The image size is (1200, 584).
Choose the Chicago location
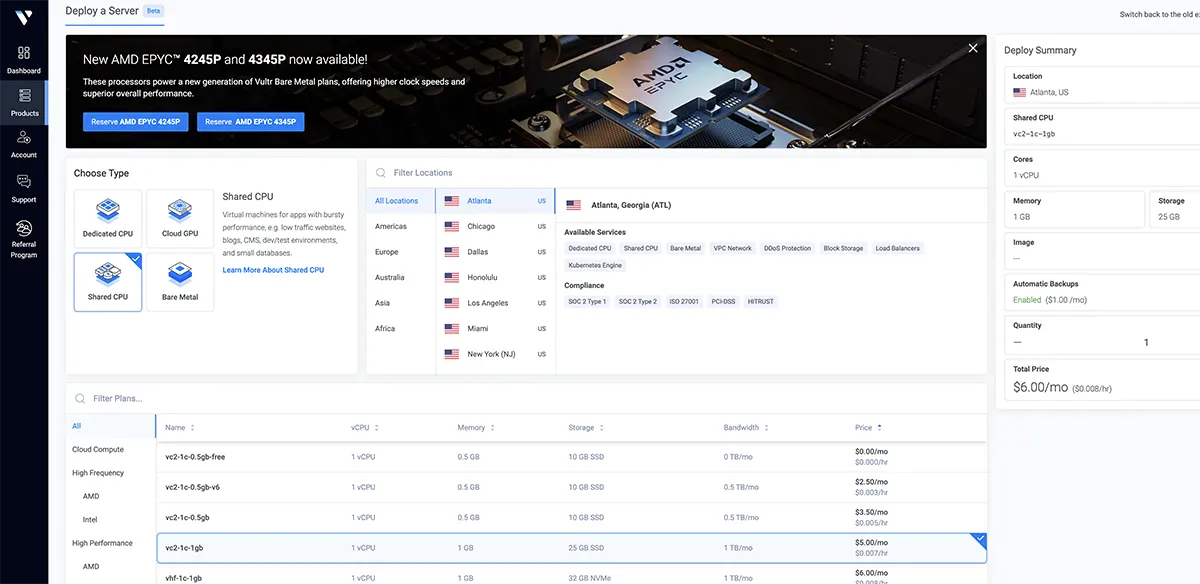(496, 226)
